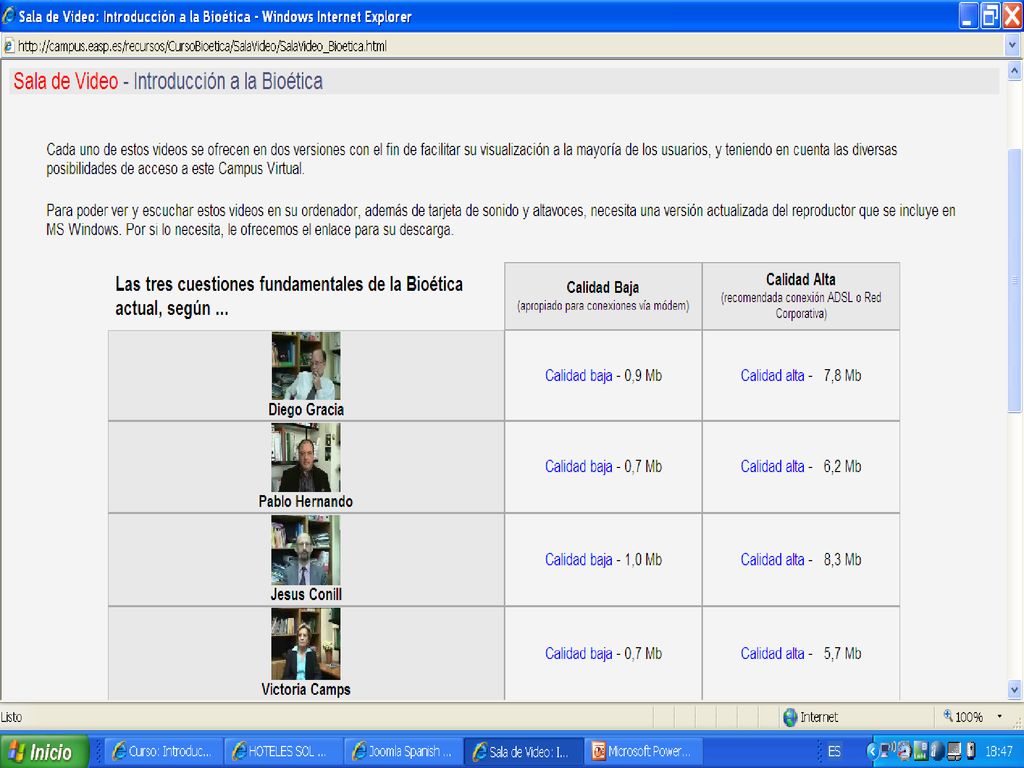
Task: Restore down the Internet Explorer window
Action: (991, 16)
